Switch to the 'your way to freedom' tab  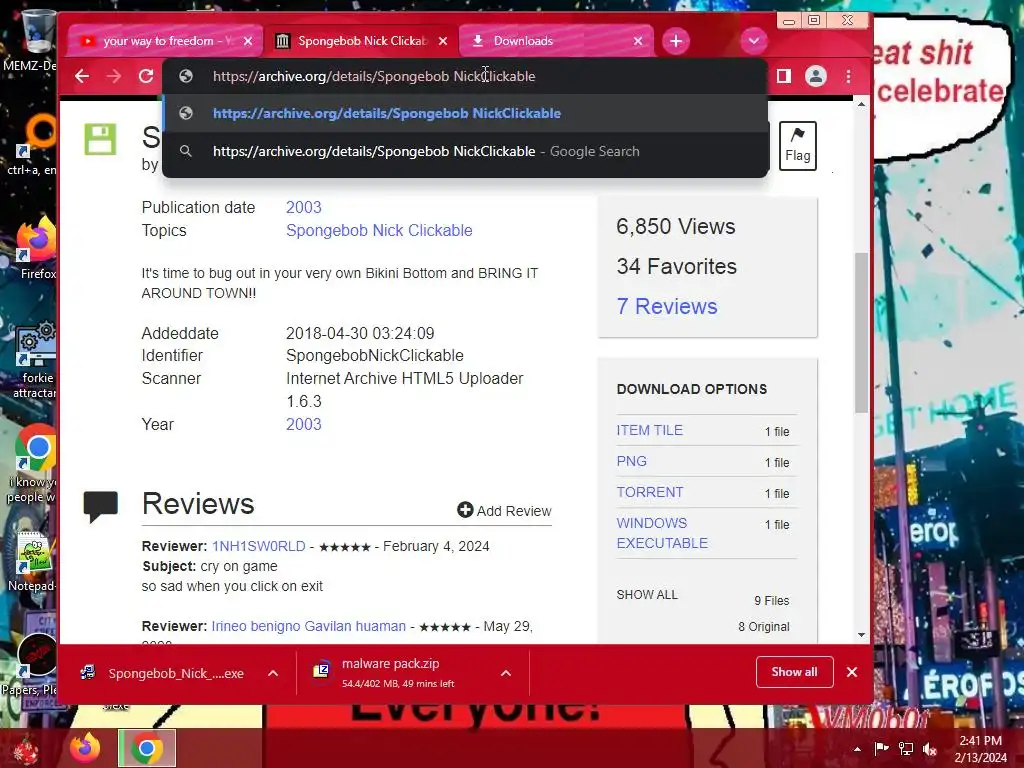coord(165,41)
